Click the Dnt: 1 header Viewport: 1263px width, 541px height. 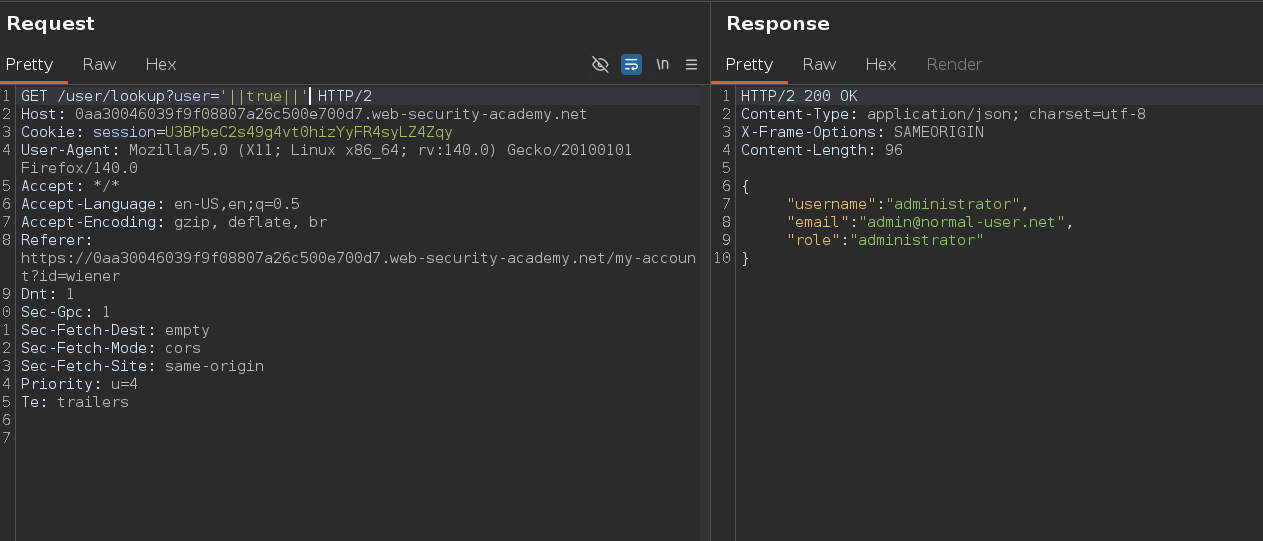pyautogui.click(x=47, y=294)
